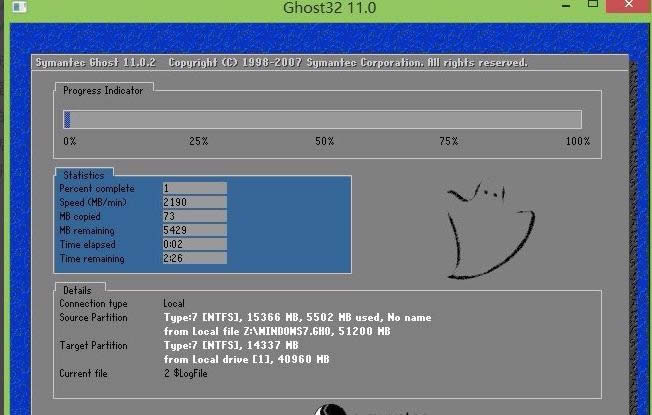Click the Connection type label
Viewport: 652px width, 415px height.
(94, 304)
